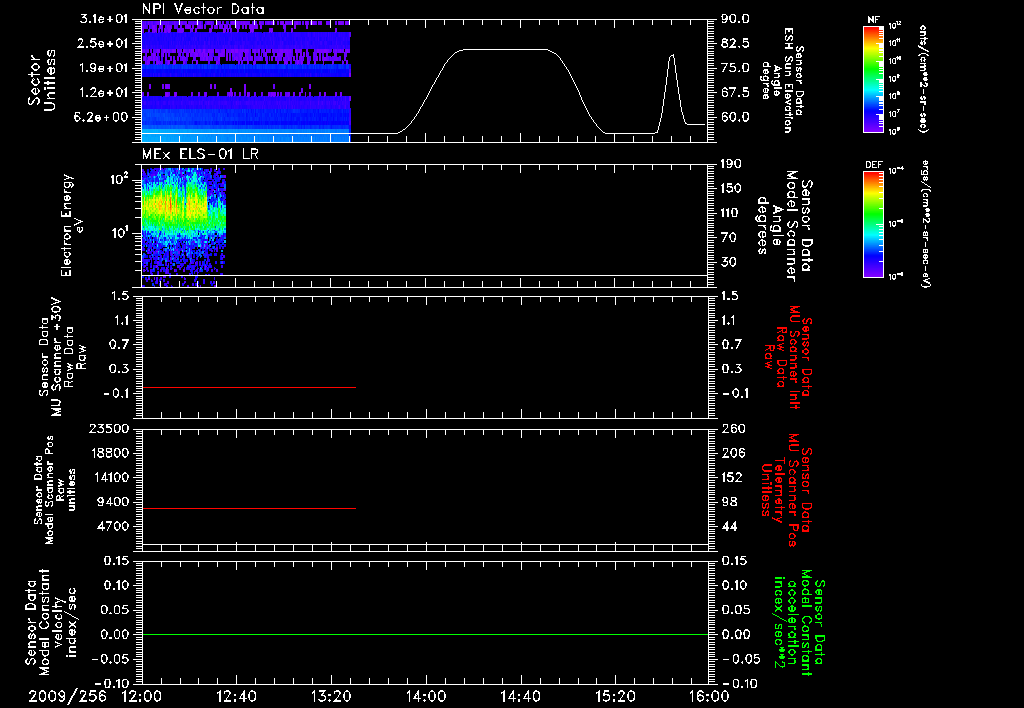
Task: Click the 14100 scanner position tick value
Action: pyautogui.click(x=109, y=477)
